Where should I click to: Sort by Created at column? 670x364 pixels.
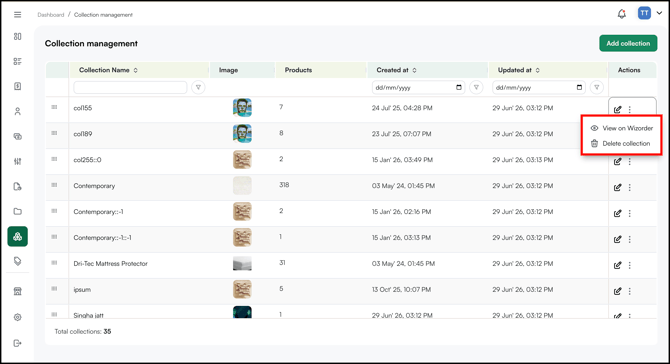414,70
